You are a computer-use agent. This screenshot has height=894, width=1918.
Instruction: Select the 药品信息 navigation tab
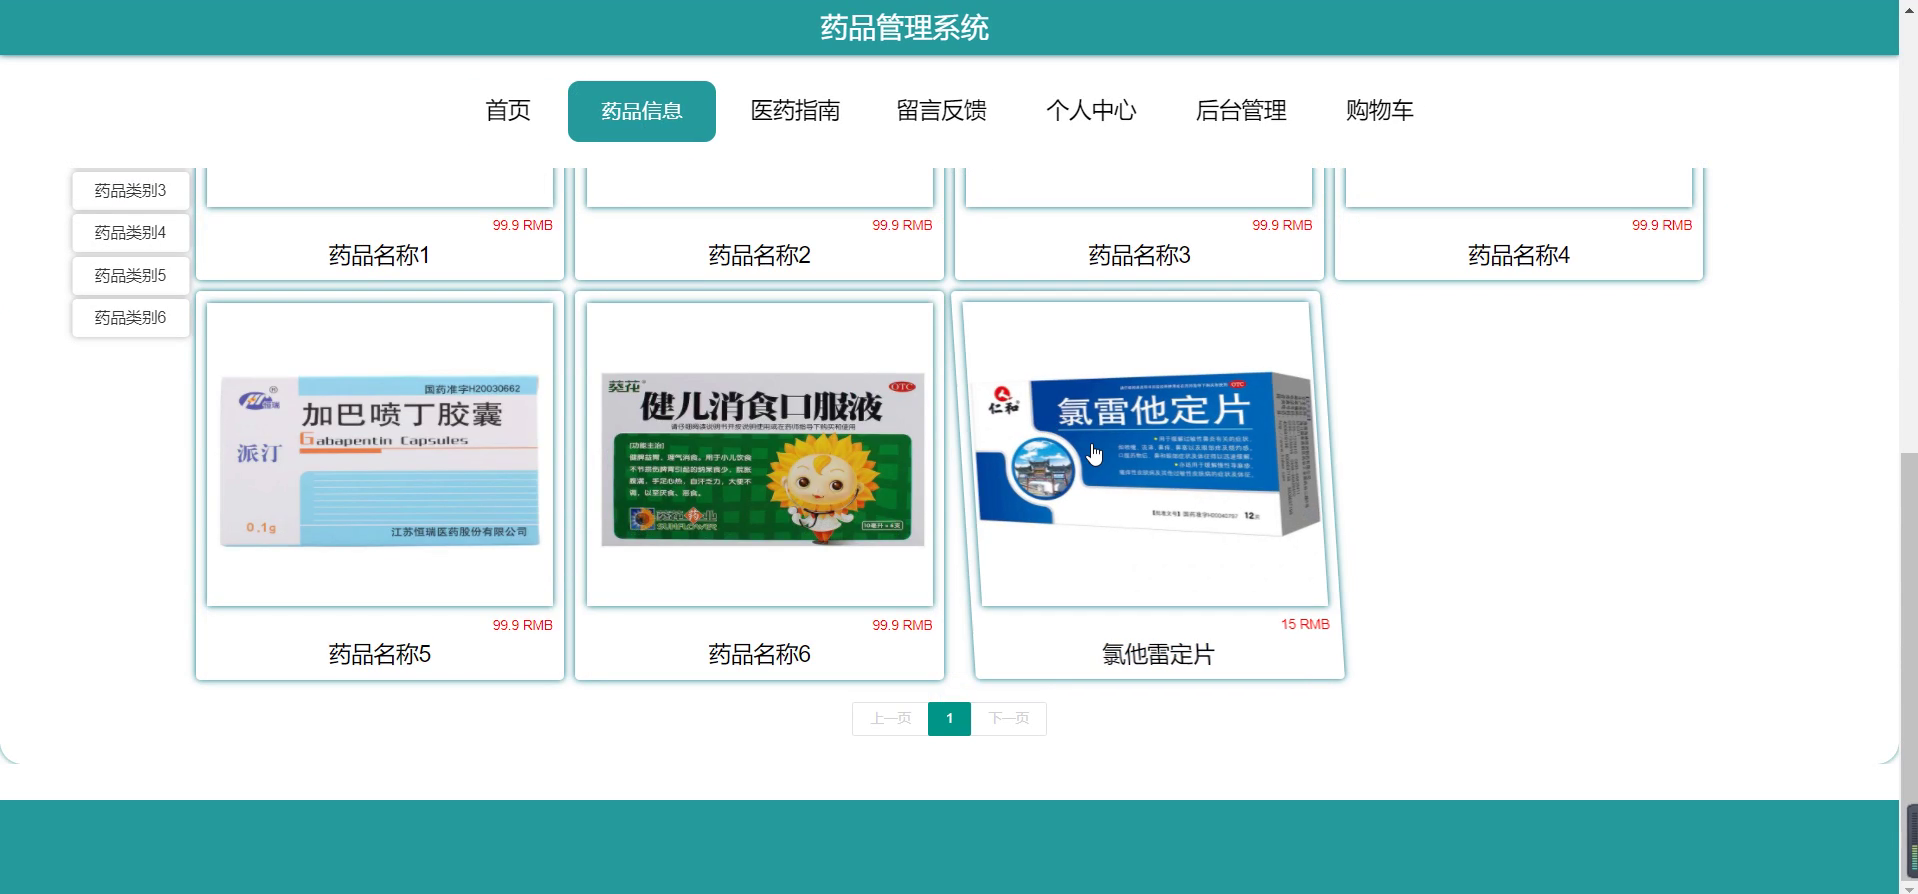[641, 111]
